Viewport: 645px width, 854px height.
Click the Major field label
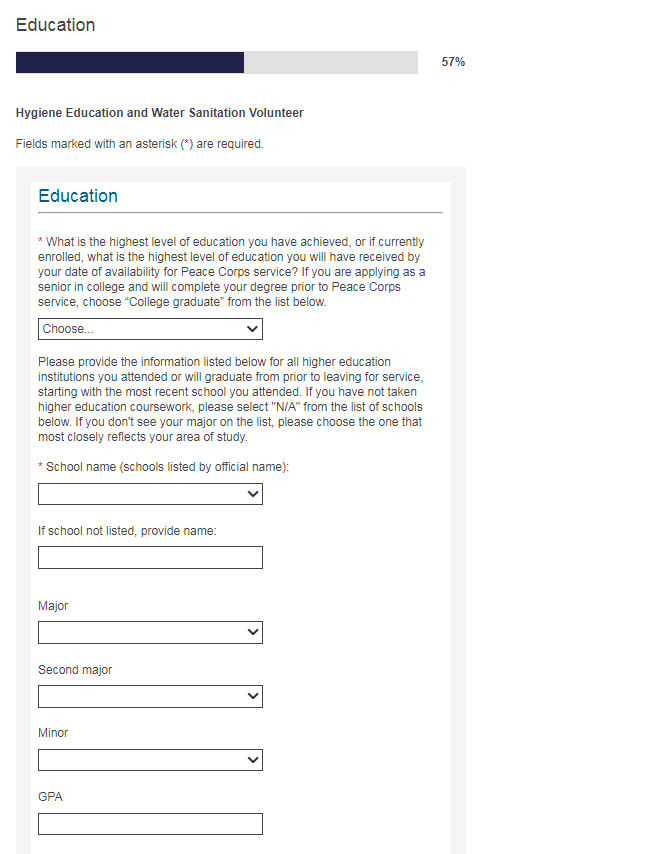[53, 606]
